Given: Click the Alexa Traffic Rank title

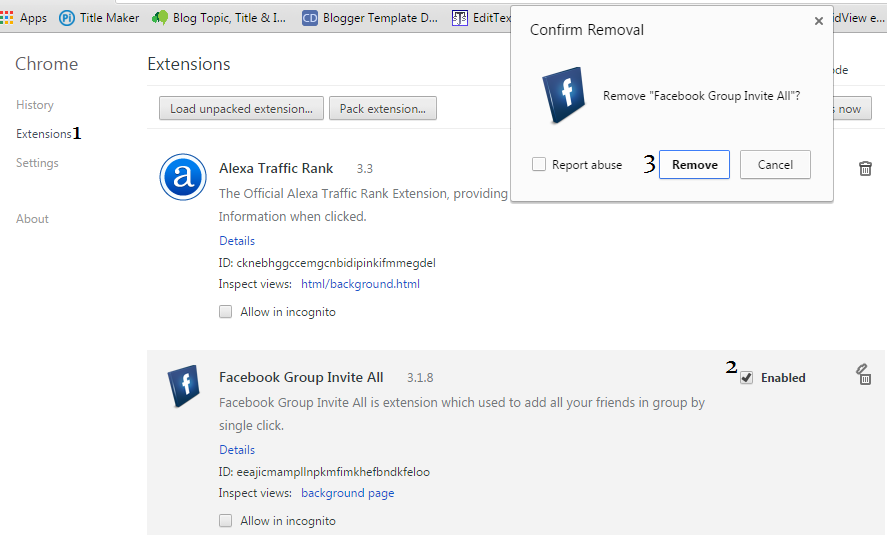Looking at the screenshot, I should tap(276, 169).
